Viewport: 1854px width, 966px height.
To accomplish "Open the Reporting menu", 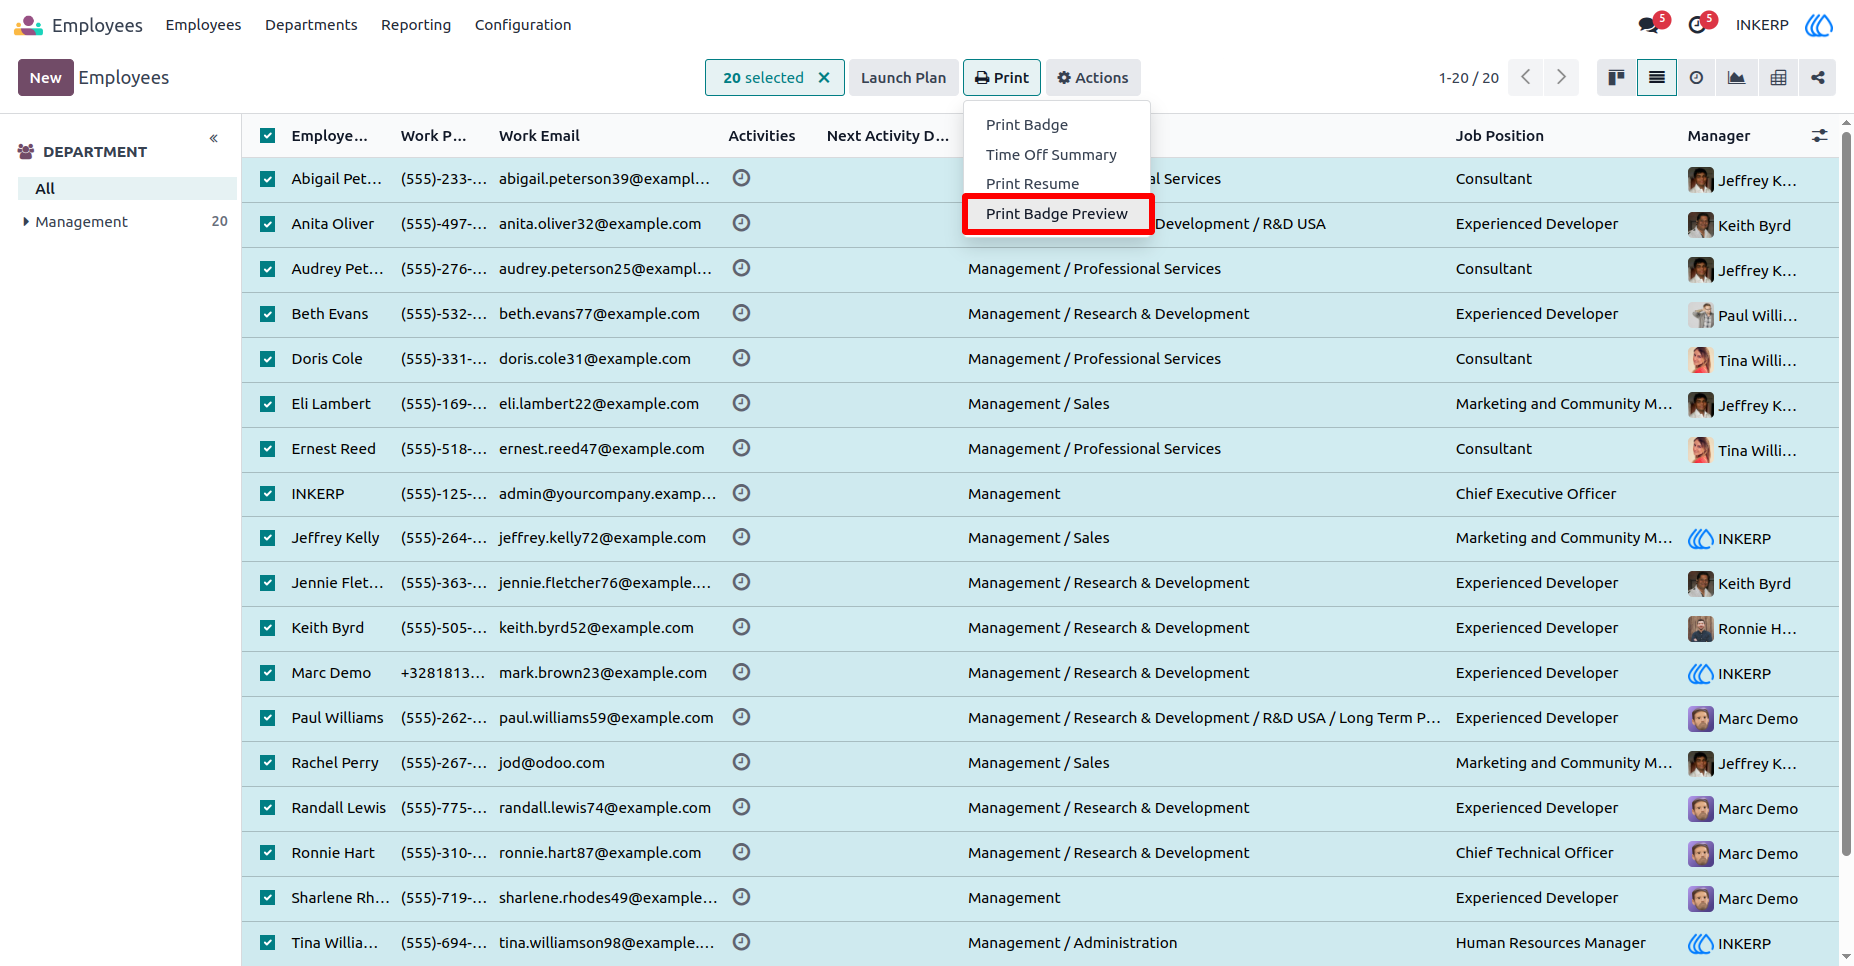I will pos(416,25).
